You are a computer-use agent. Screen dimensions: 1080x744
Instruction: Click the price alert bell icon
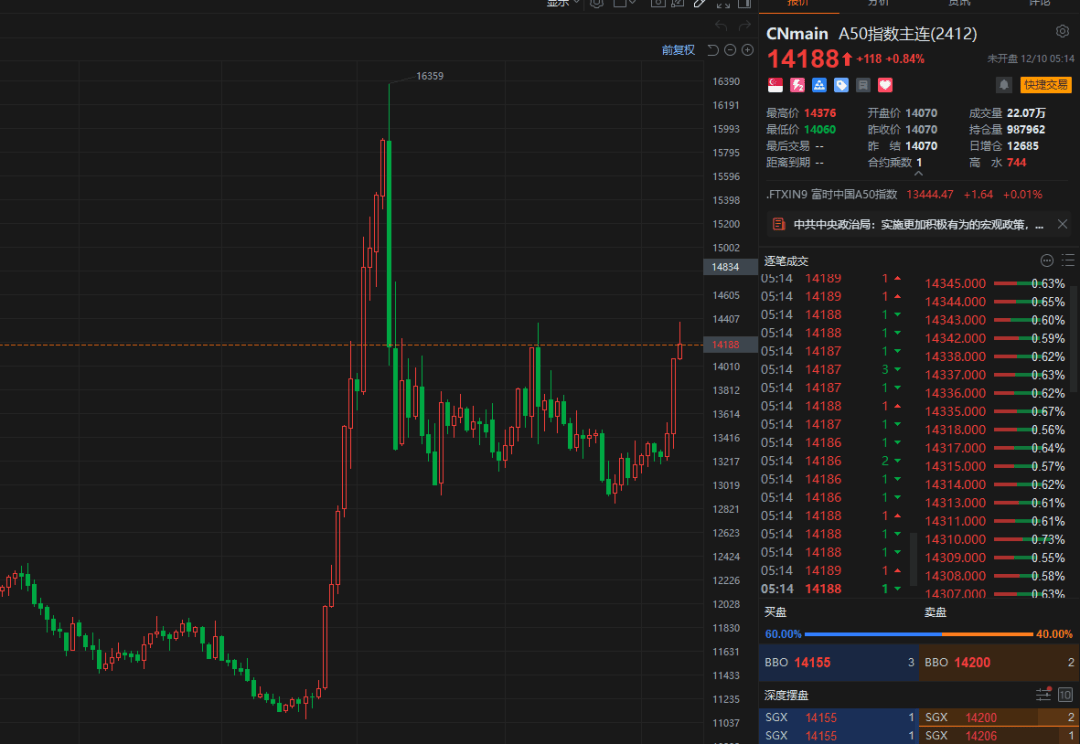[x=1004, y=85]
